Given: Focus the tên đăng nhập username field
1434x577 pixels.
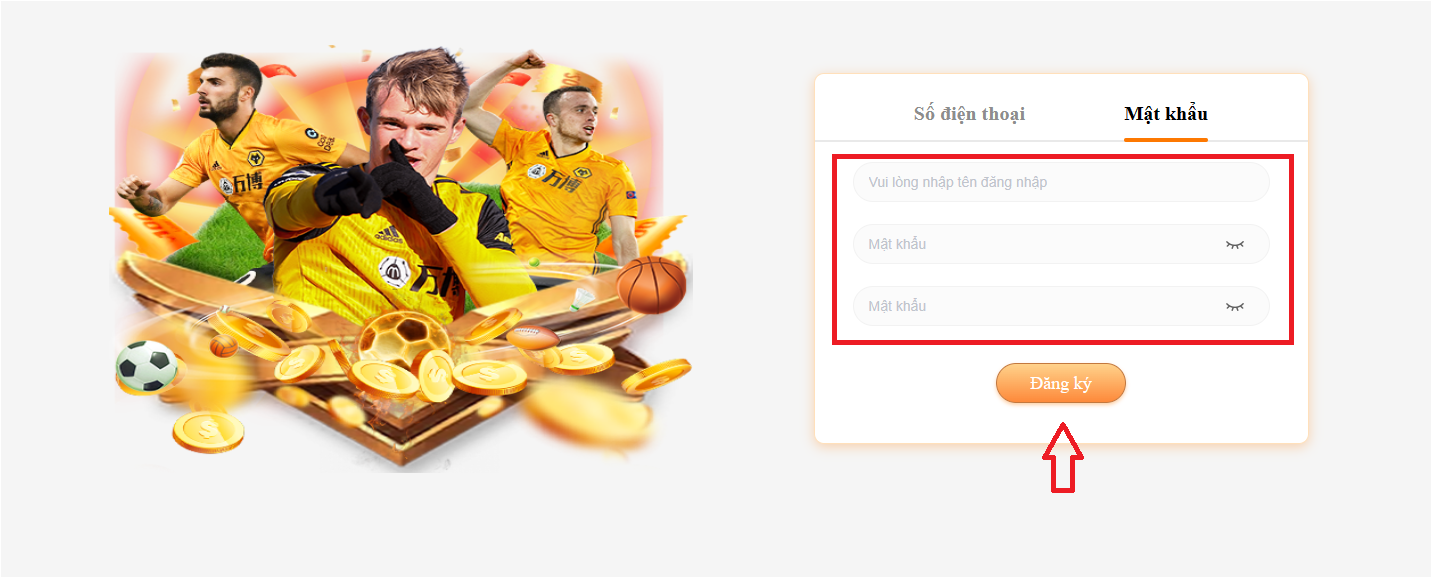Looking at the screenshot, I should [x=1061, y=183].
